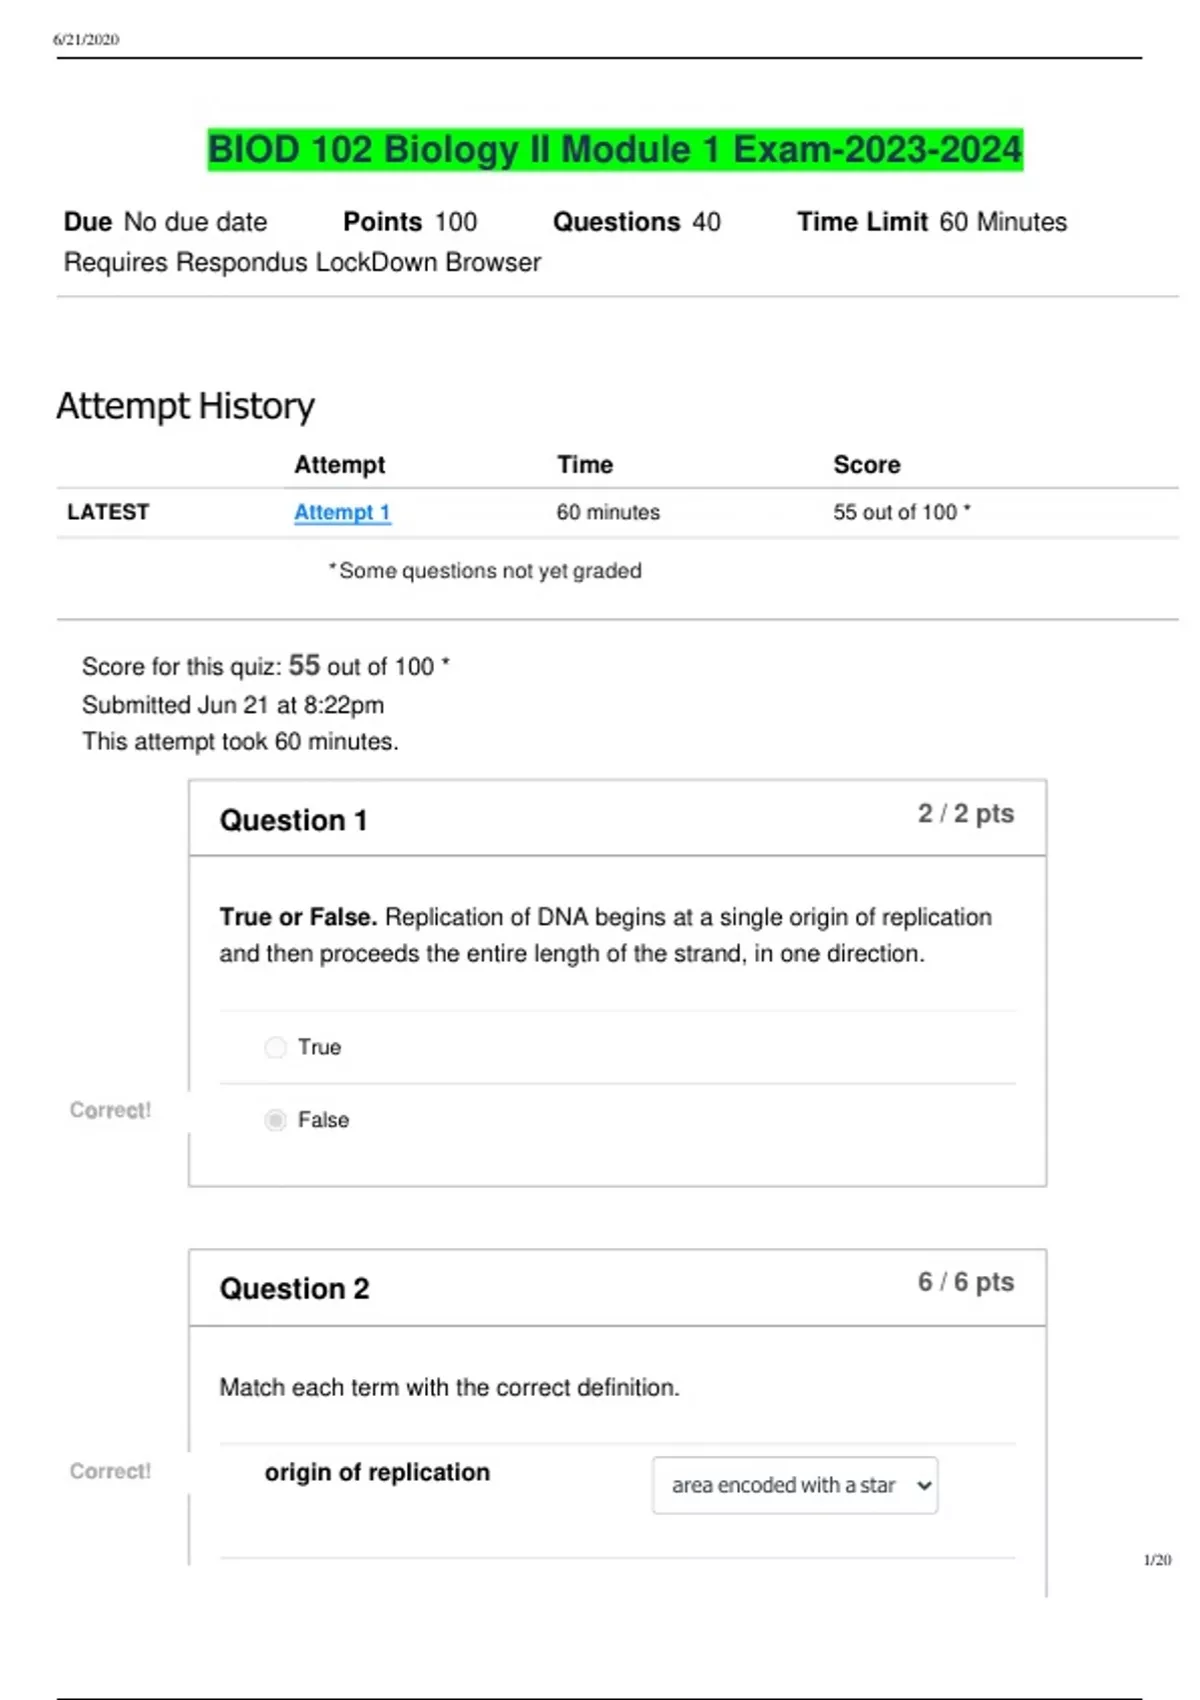Open the Attempt 1 link

(x=342, y=511)
